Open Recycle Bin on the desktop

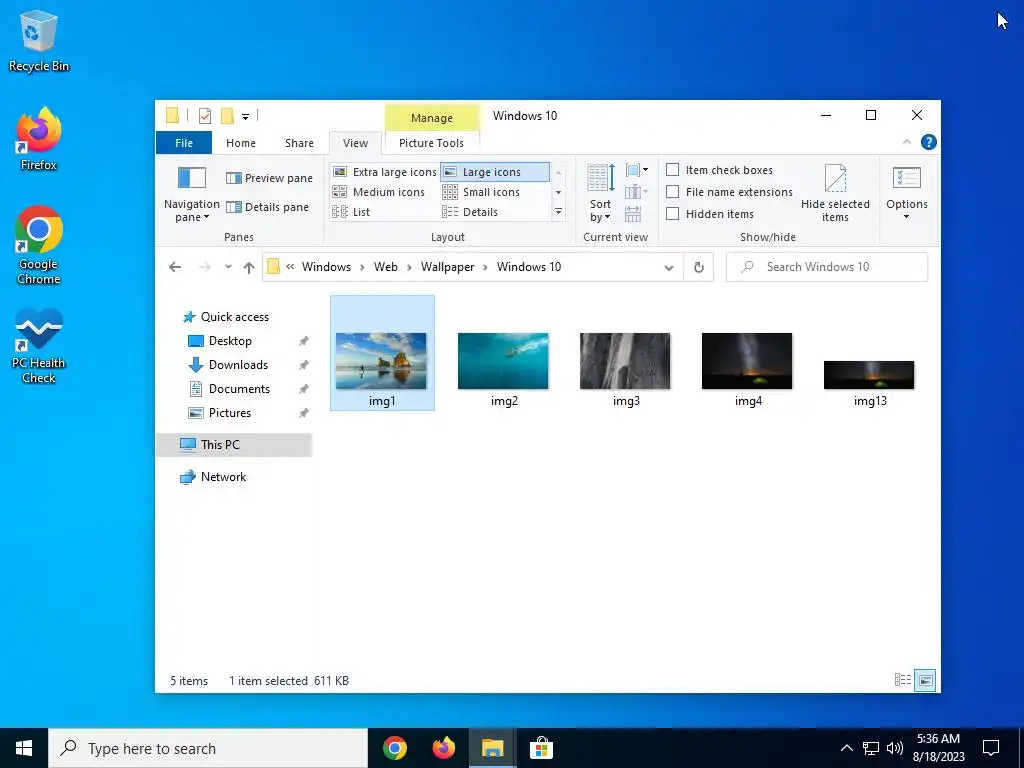[x=39, y=40]
